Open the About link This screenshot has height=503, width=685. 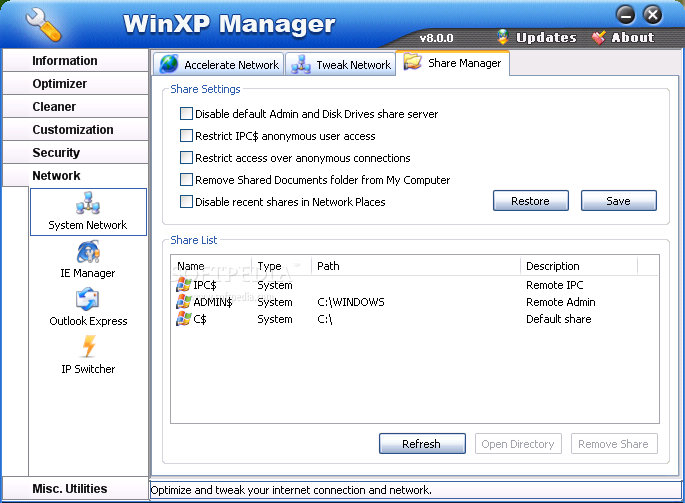(x=633, y=37)
